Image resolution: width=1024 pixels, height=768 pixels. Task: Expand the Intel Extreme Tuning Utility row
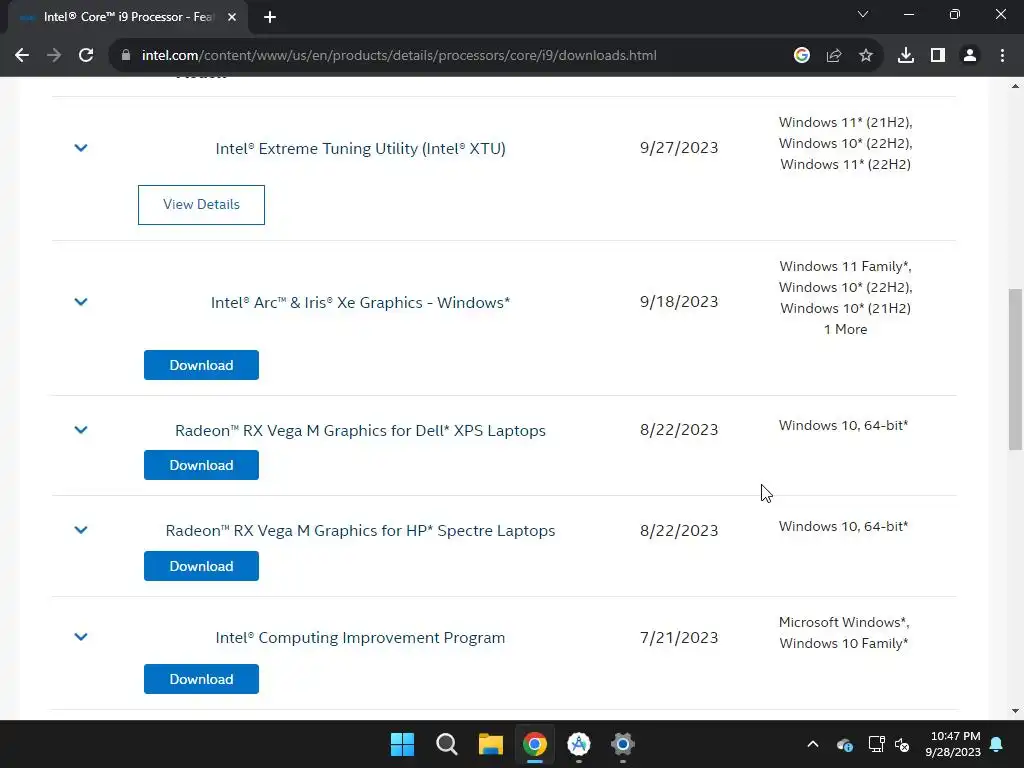81,148
